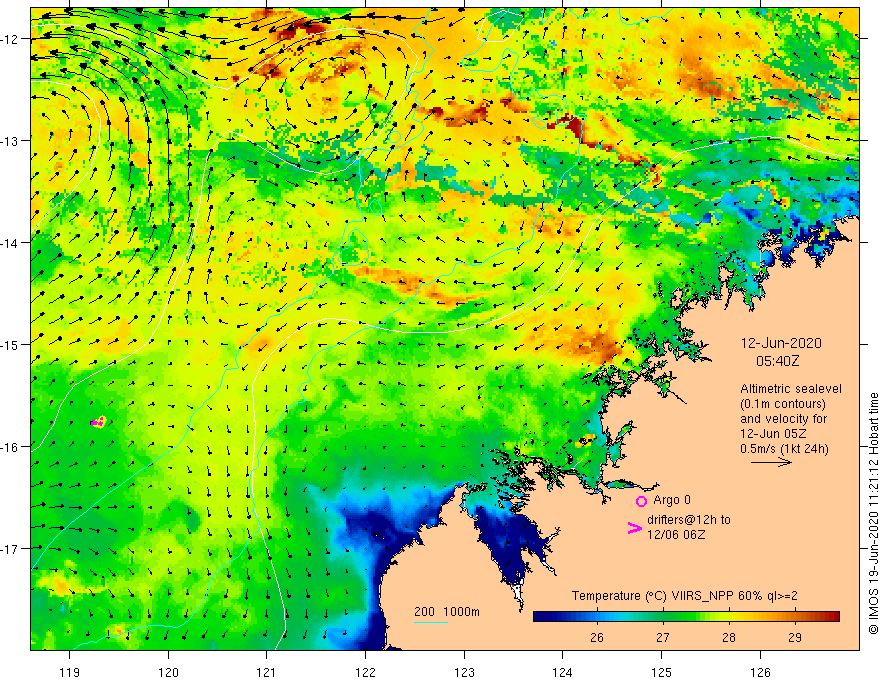Image resolution: width=880 pixels, height=680 pixels.
Task: Click the 'Argo 0' legend label
Action: point(672,500)
